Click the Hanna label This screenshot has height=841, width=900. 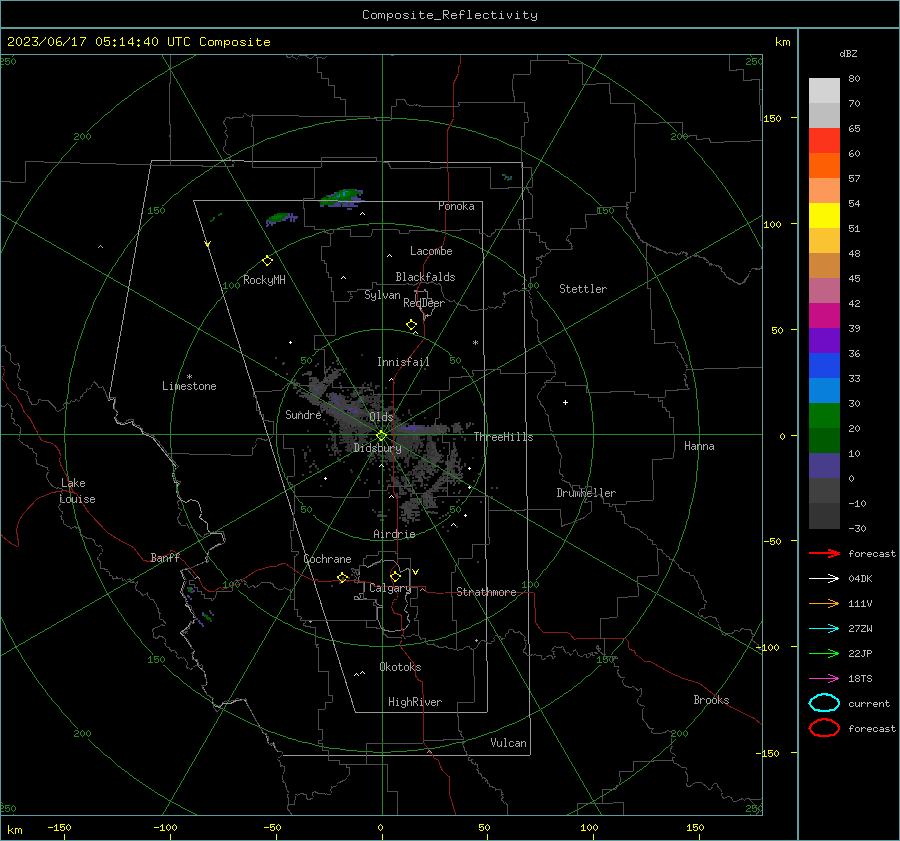[699, 446]
